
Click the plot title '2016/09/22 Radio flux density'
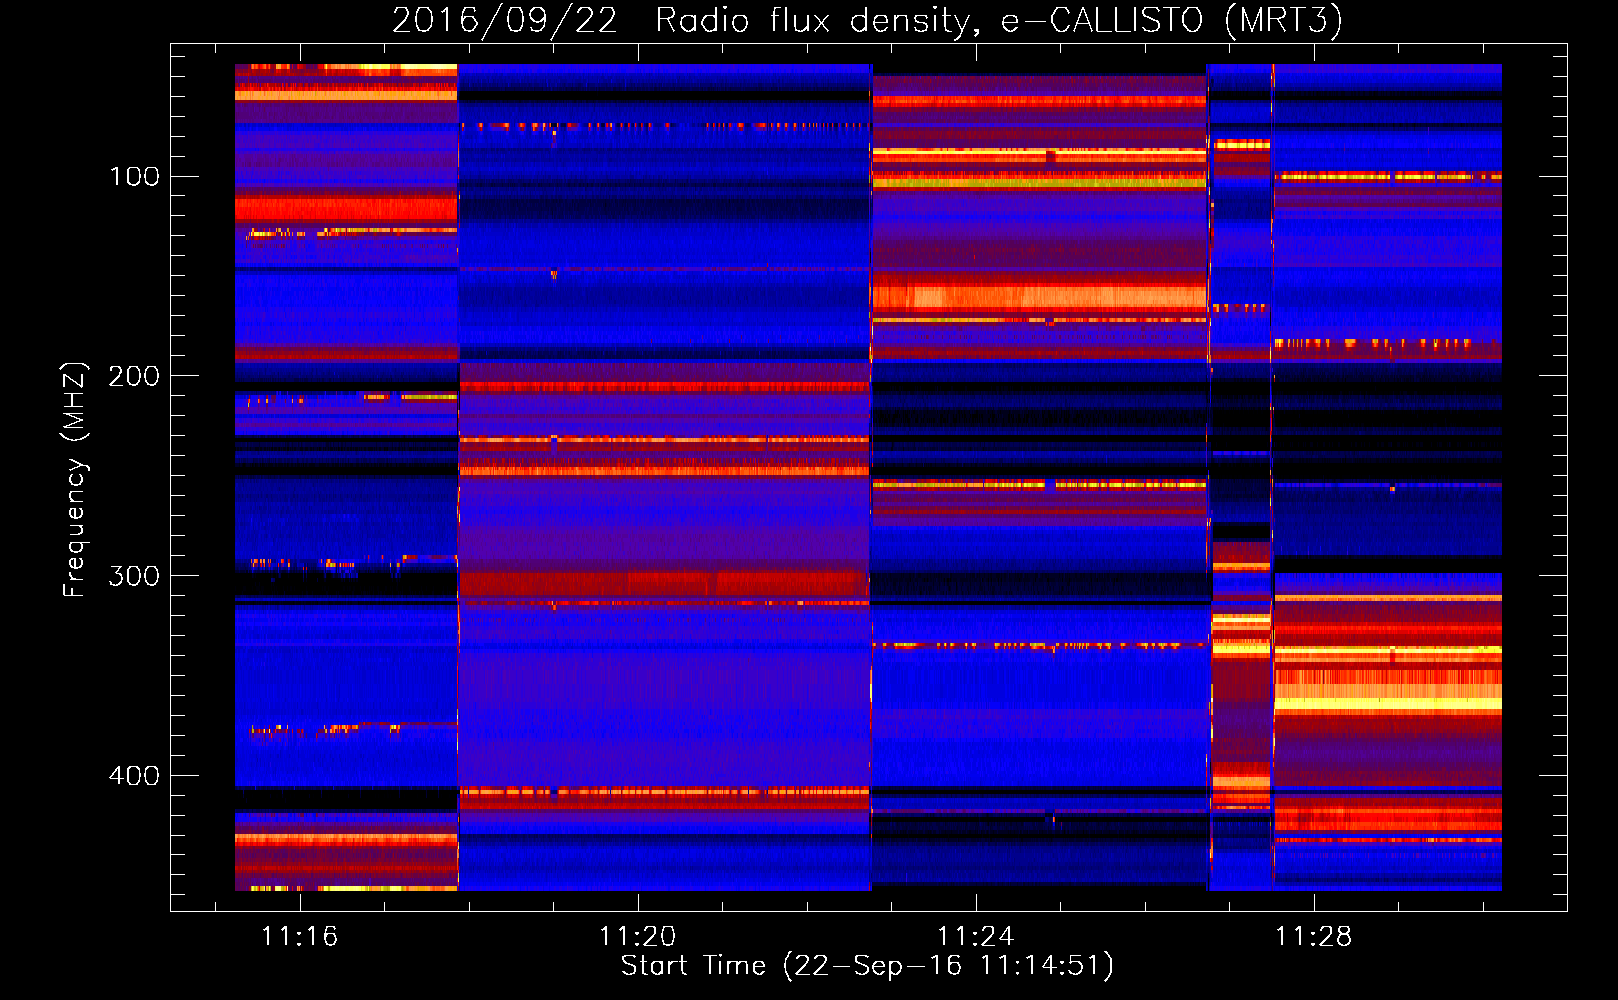click(684, 21)
